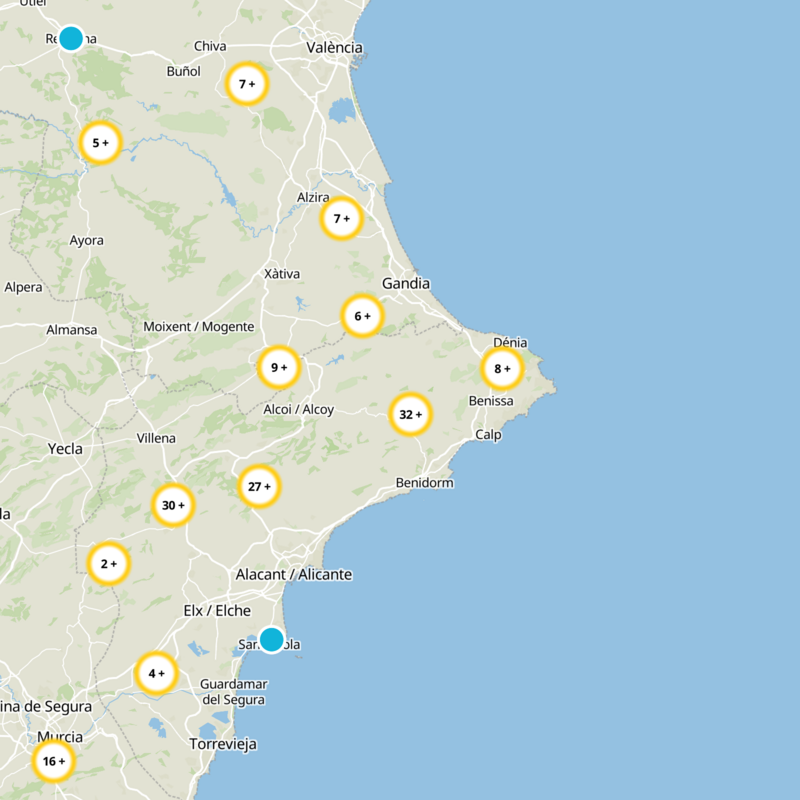Open the 27+ cluster marker
Image resolution: width=800 pixels, height=800 pixels.
pos(259,486)
